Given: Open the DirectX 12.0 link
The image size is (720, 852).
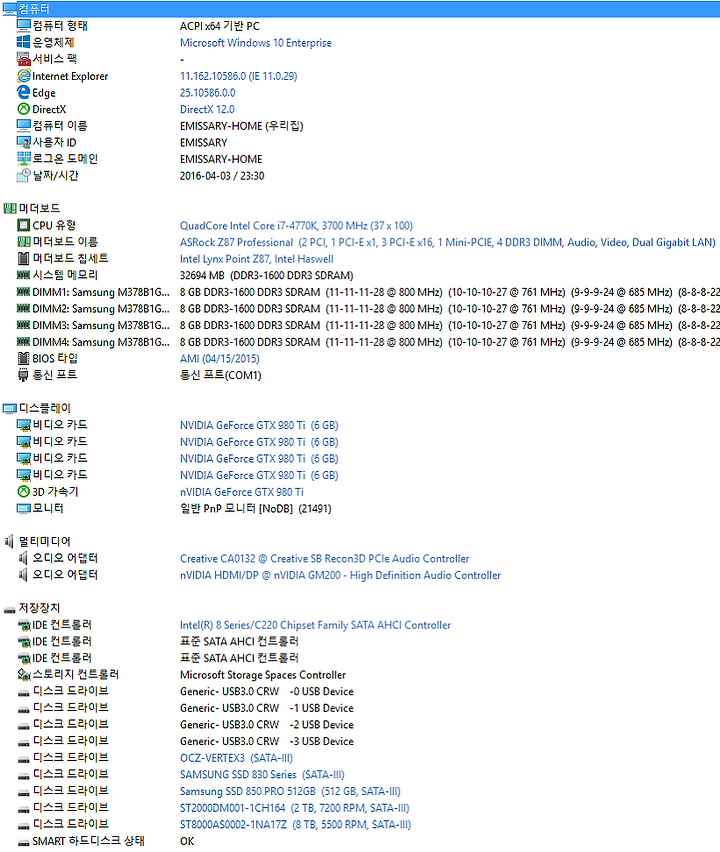Looking at the screenshot, I should 207,109.
